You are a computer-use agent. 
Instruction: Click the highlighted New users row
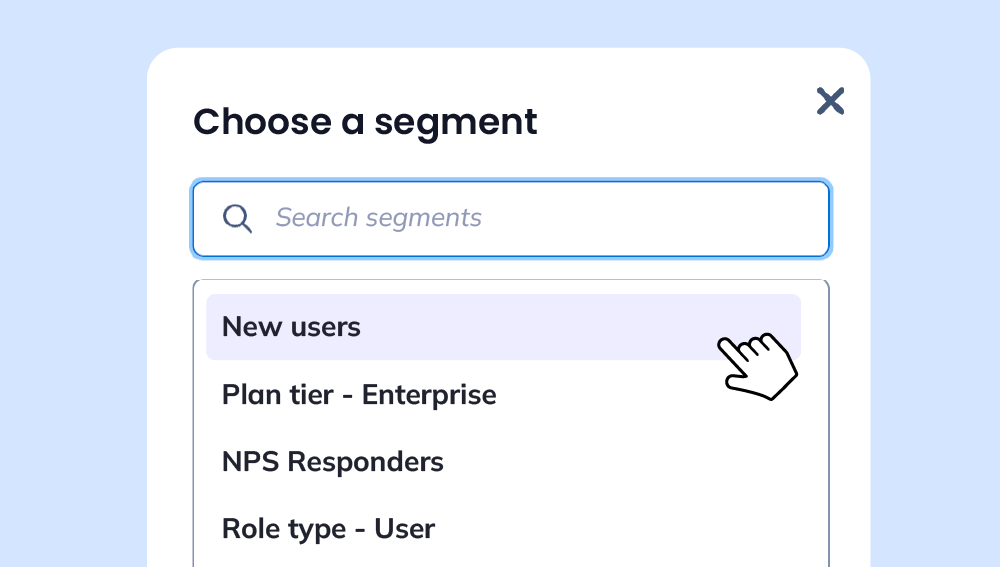503,327
